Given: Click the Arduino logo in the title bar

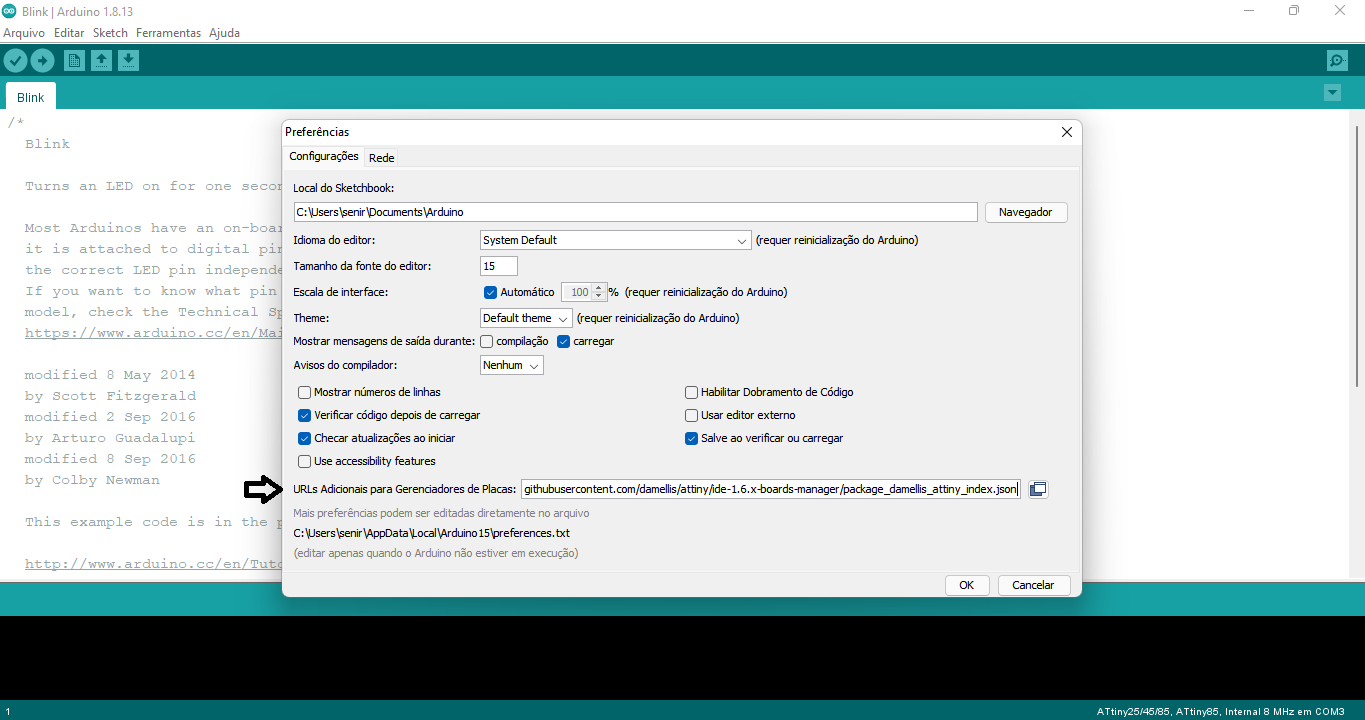Looking at the screenshot, I should [x=10, y=10].
